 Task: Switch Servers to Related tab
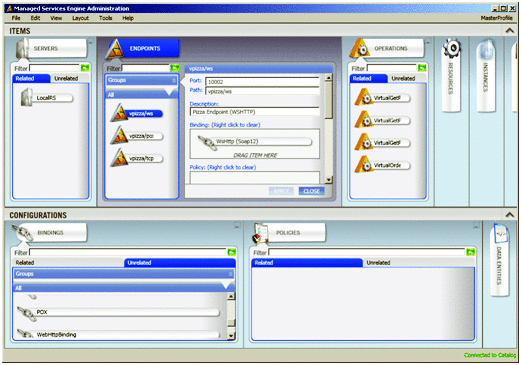[x=31, y=78]
